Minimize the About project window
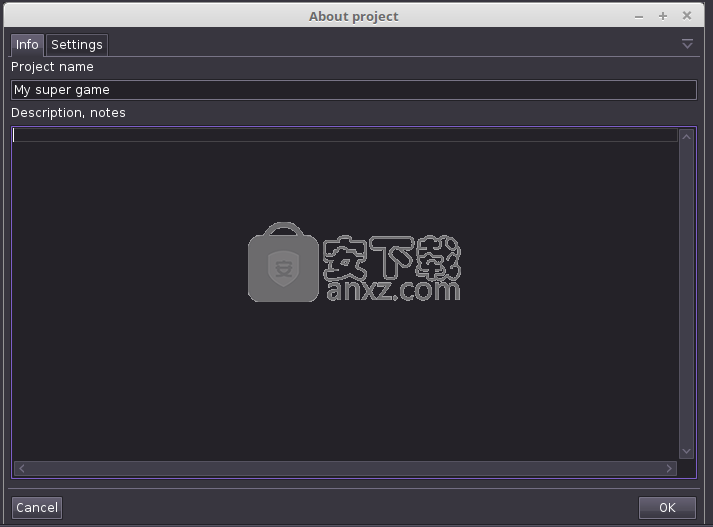Image resolution: width=713 pixels, height=527 pixels. pyautogui.click(x=639, y=17)
